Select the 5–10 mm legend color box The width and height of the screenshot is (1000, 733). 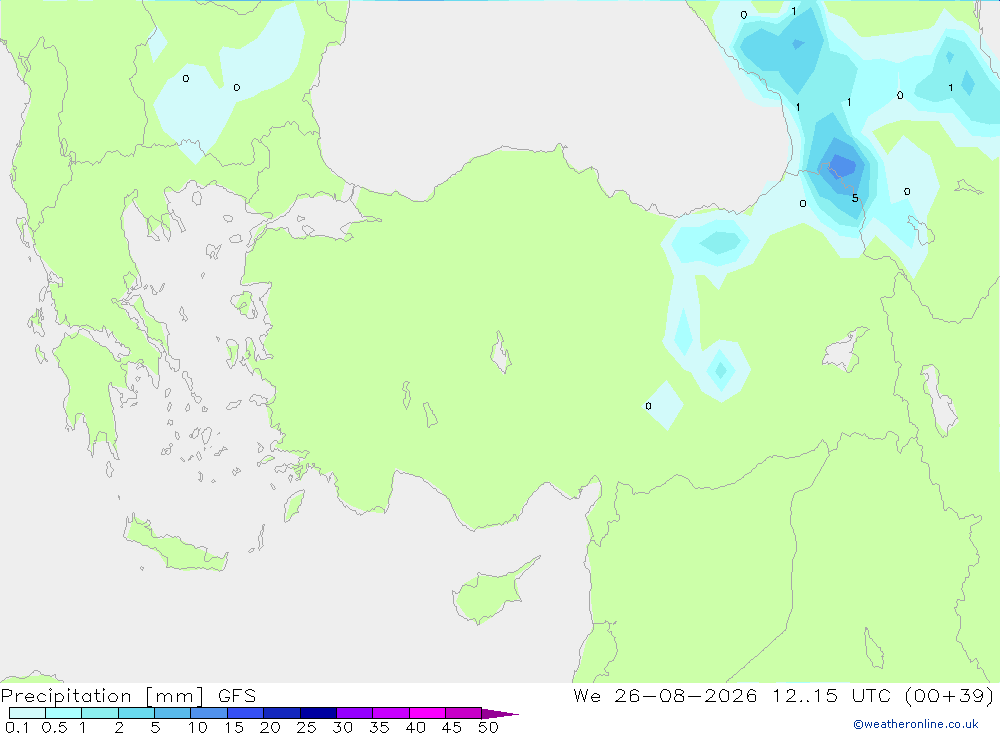173,713
